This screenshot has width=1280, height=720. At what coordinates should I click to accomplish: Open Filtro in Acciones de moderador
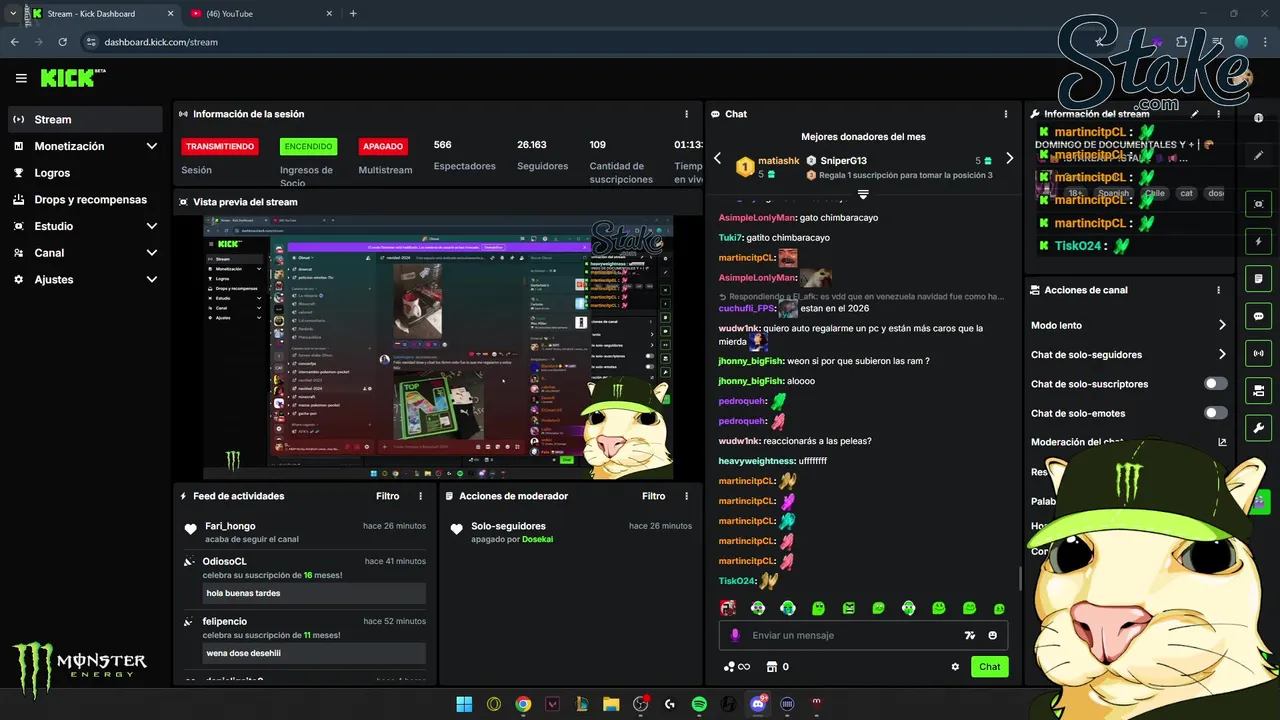(x=654, y=496)
